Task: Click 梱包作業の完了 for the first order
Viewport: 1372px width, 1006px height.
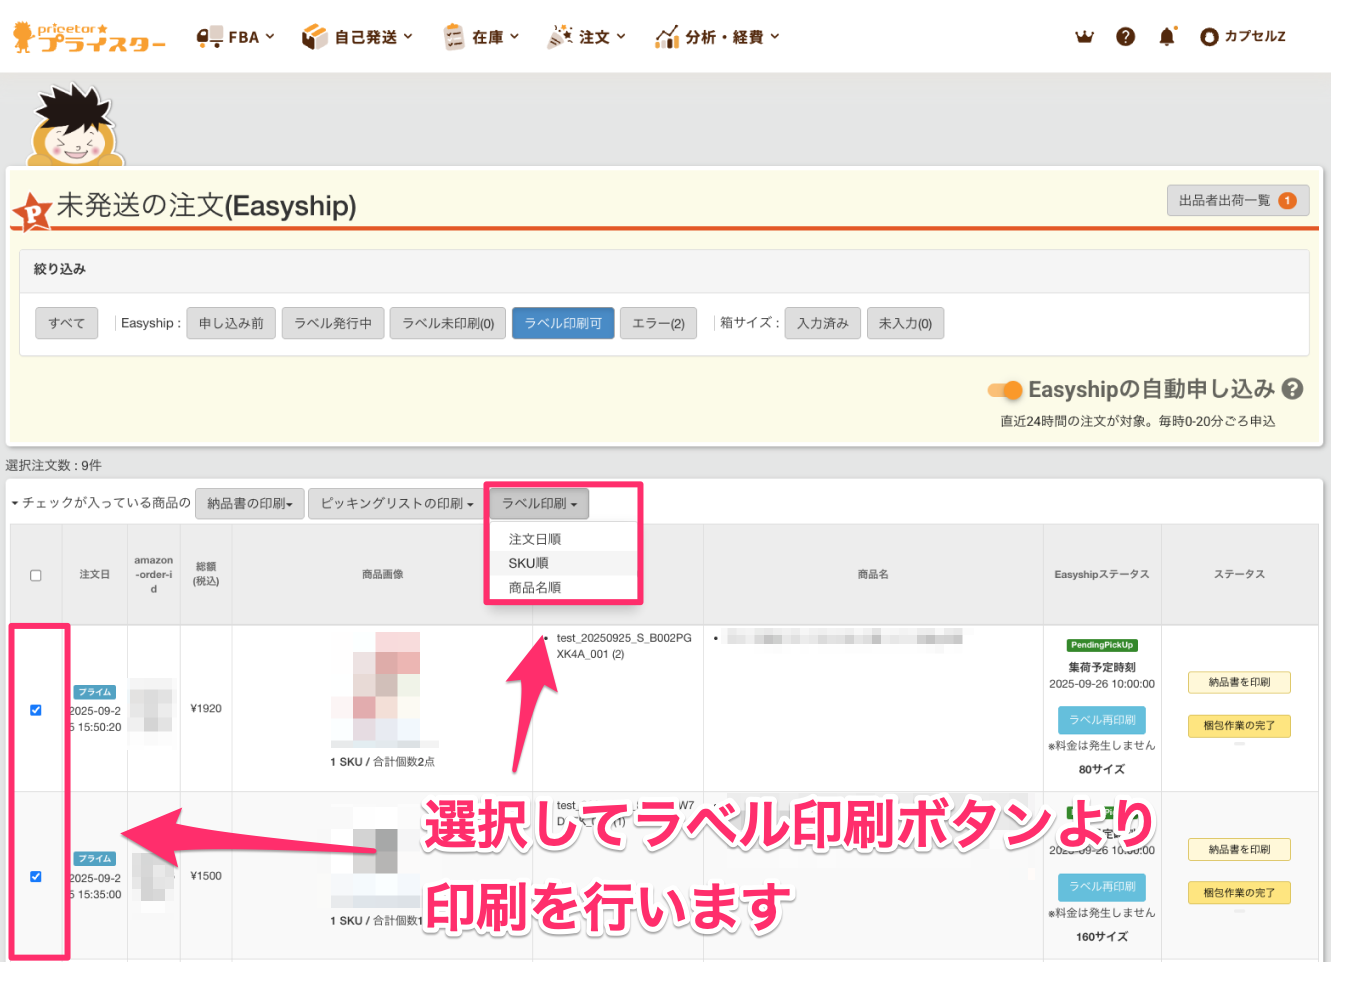Action: (1239, 726)
